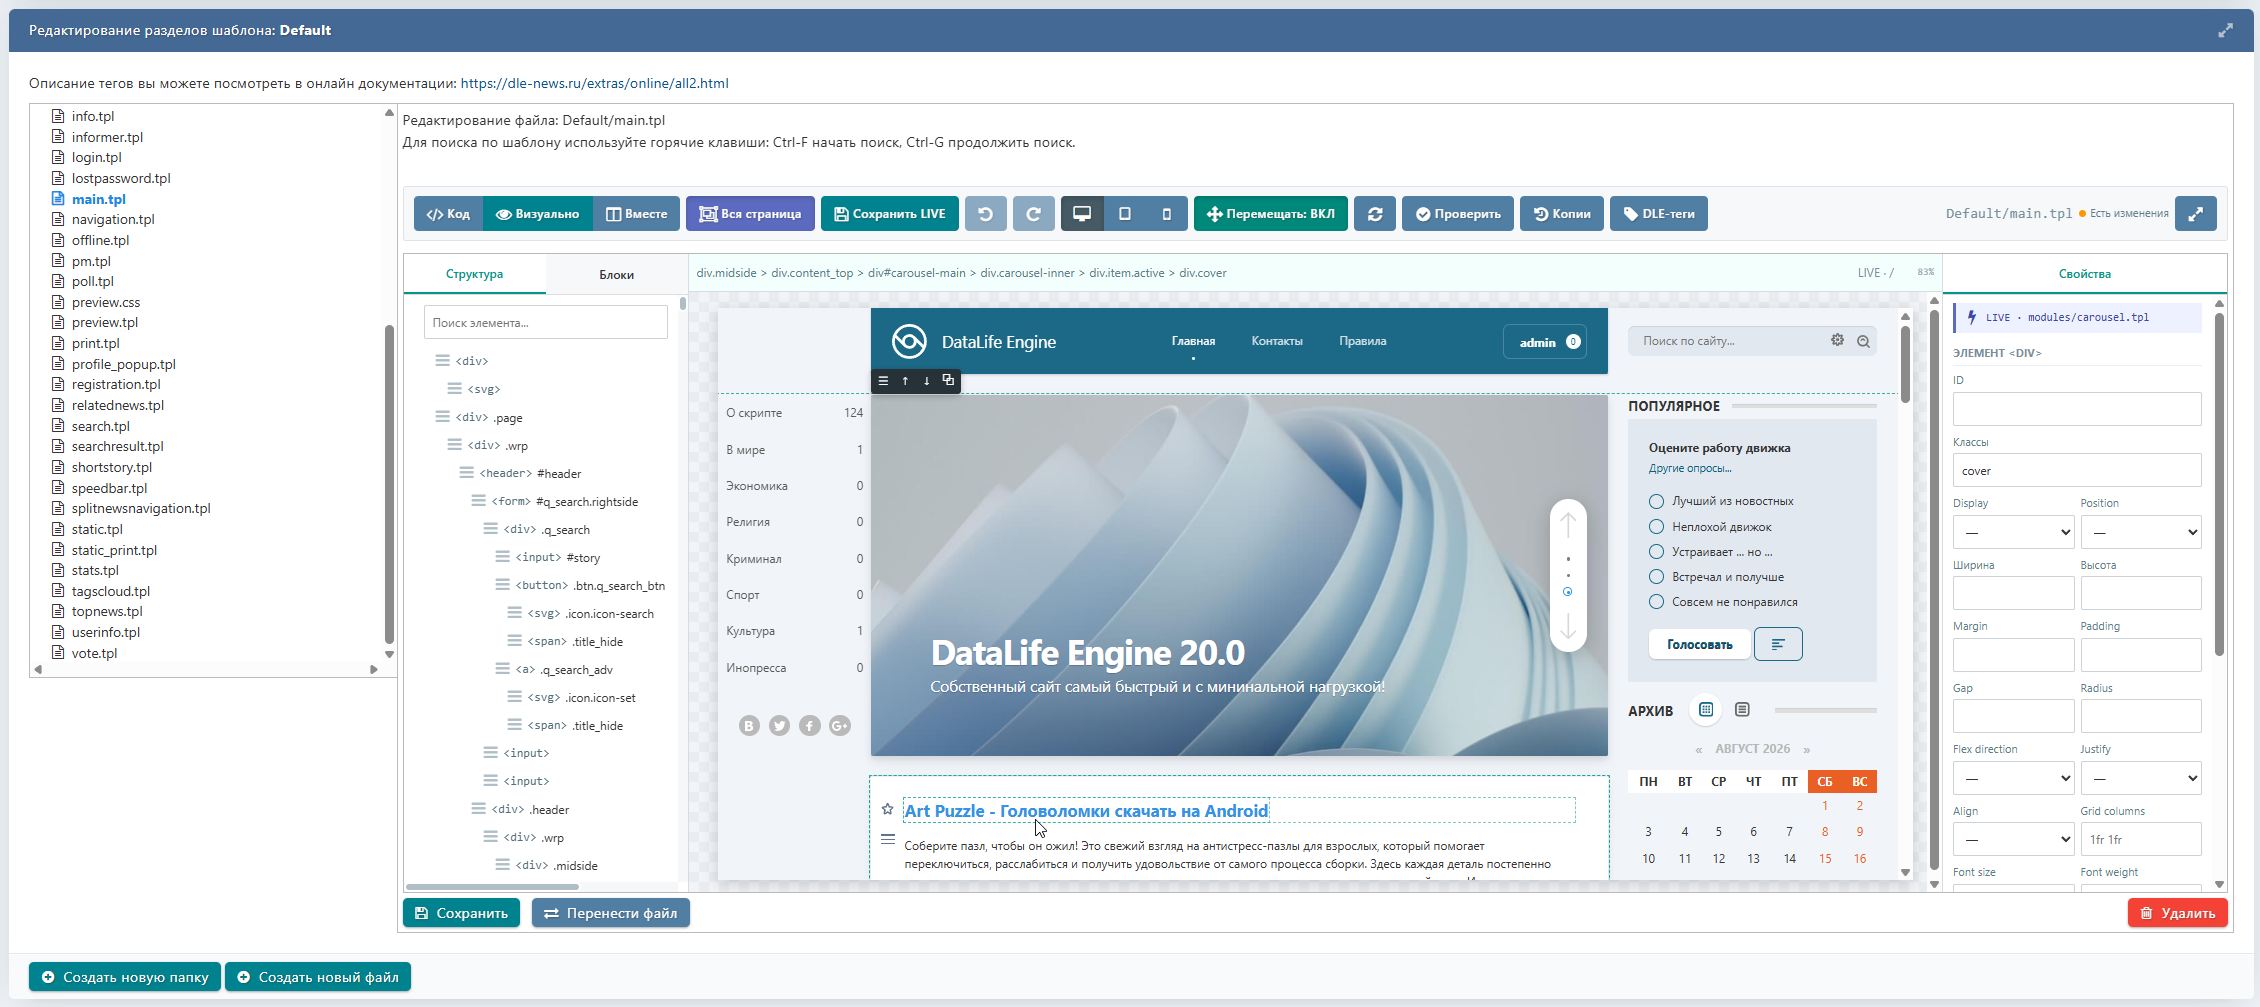Open the Position dropdown
The height and width of the screenshot is (1007, 2260).
click(2141, 532)
